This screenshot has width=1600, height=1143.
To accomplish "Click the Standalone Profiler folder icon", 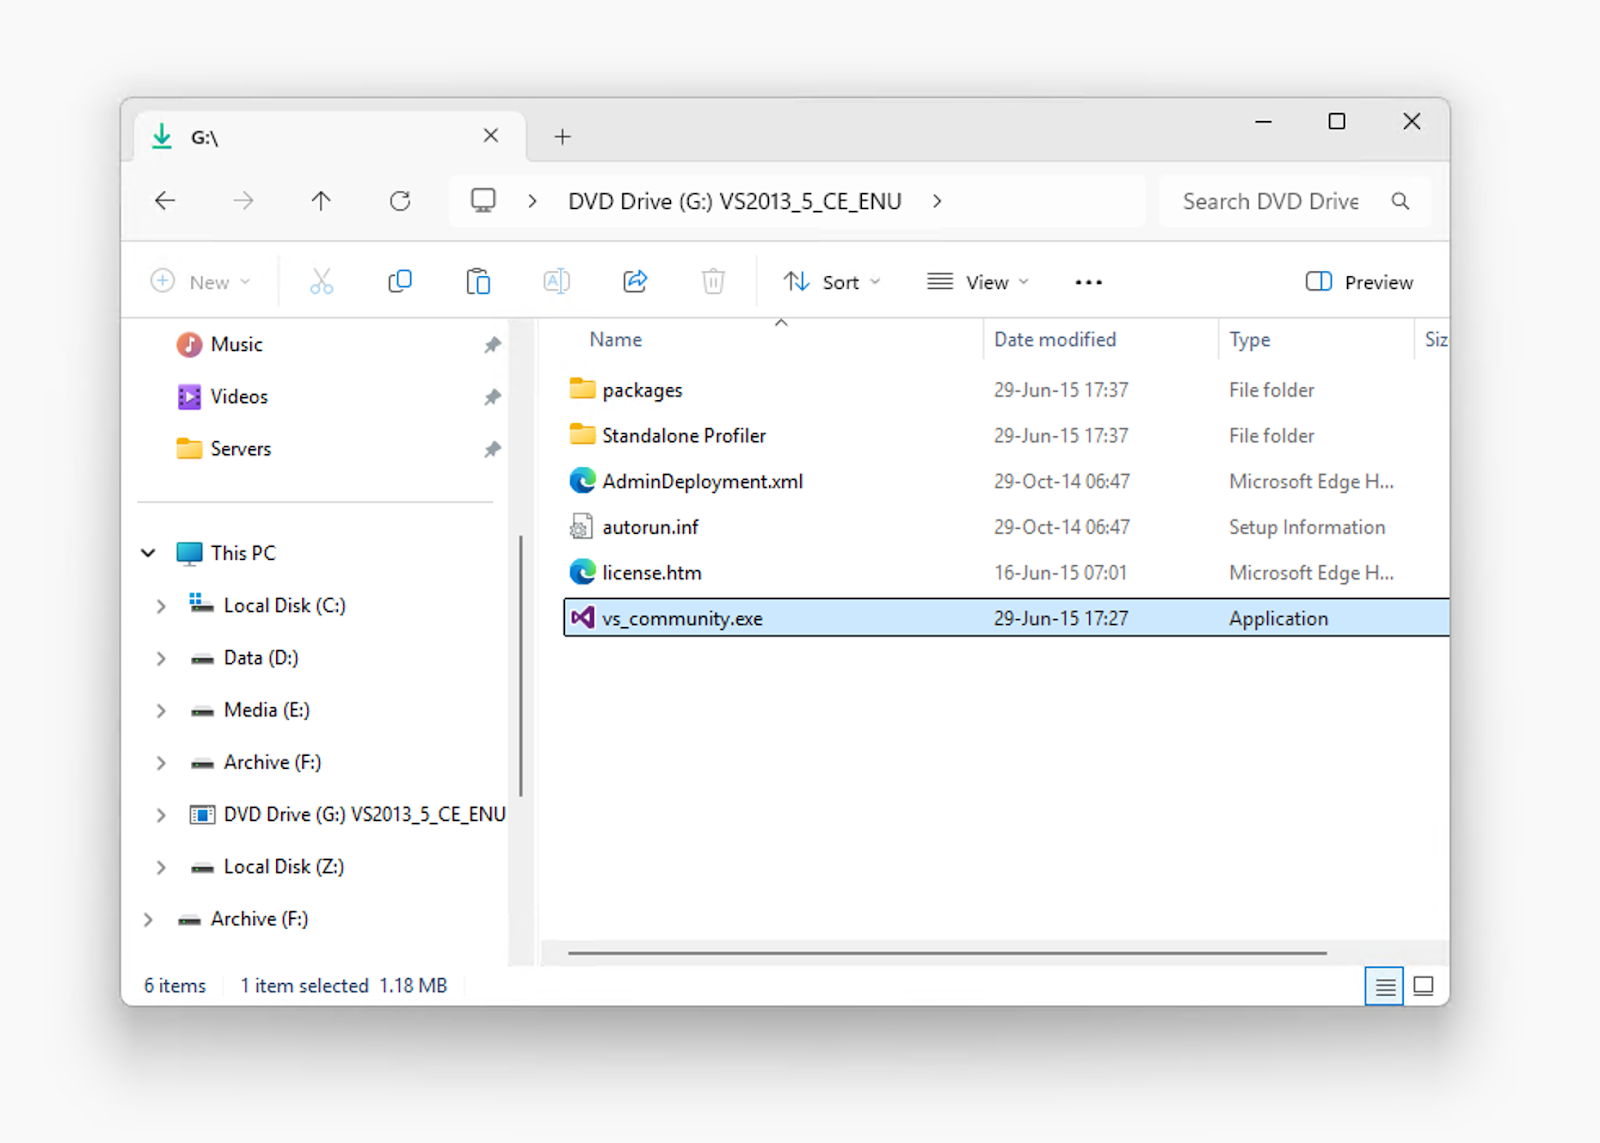I will click(x=582, y=434).
